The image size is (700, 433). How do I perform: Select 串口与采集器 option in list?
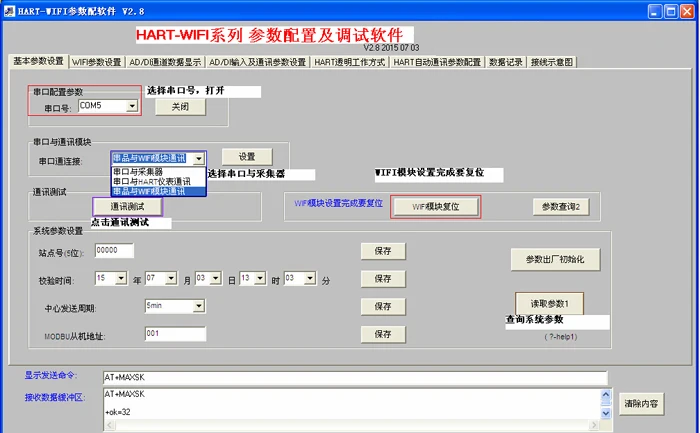click(x=158, y=172)
